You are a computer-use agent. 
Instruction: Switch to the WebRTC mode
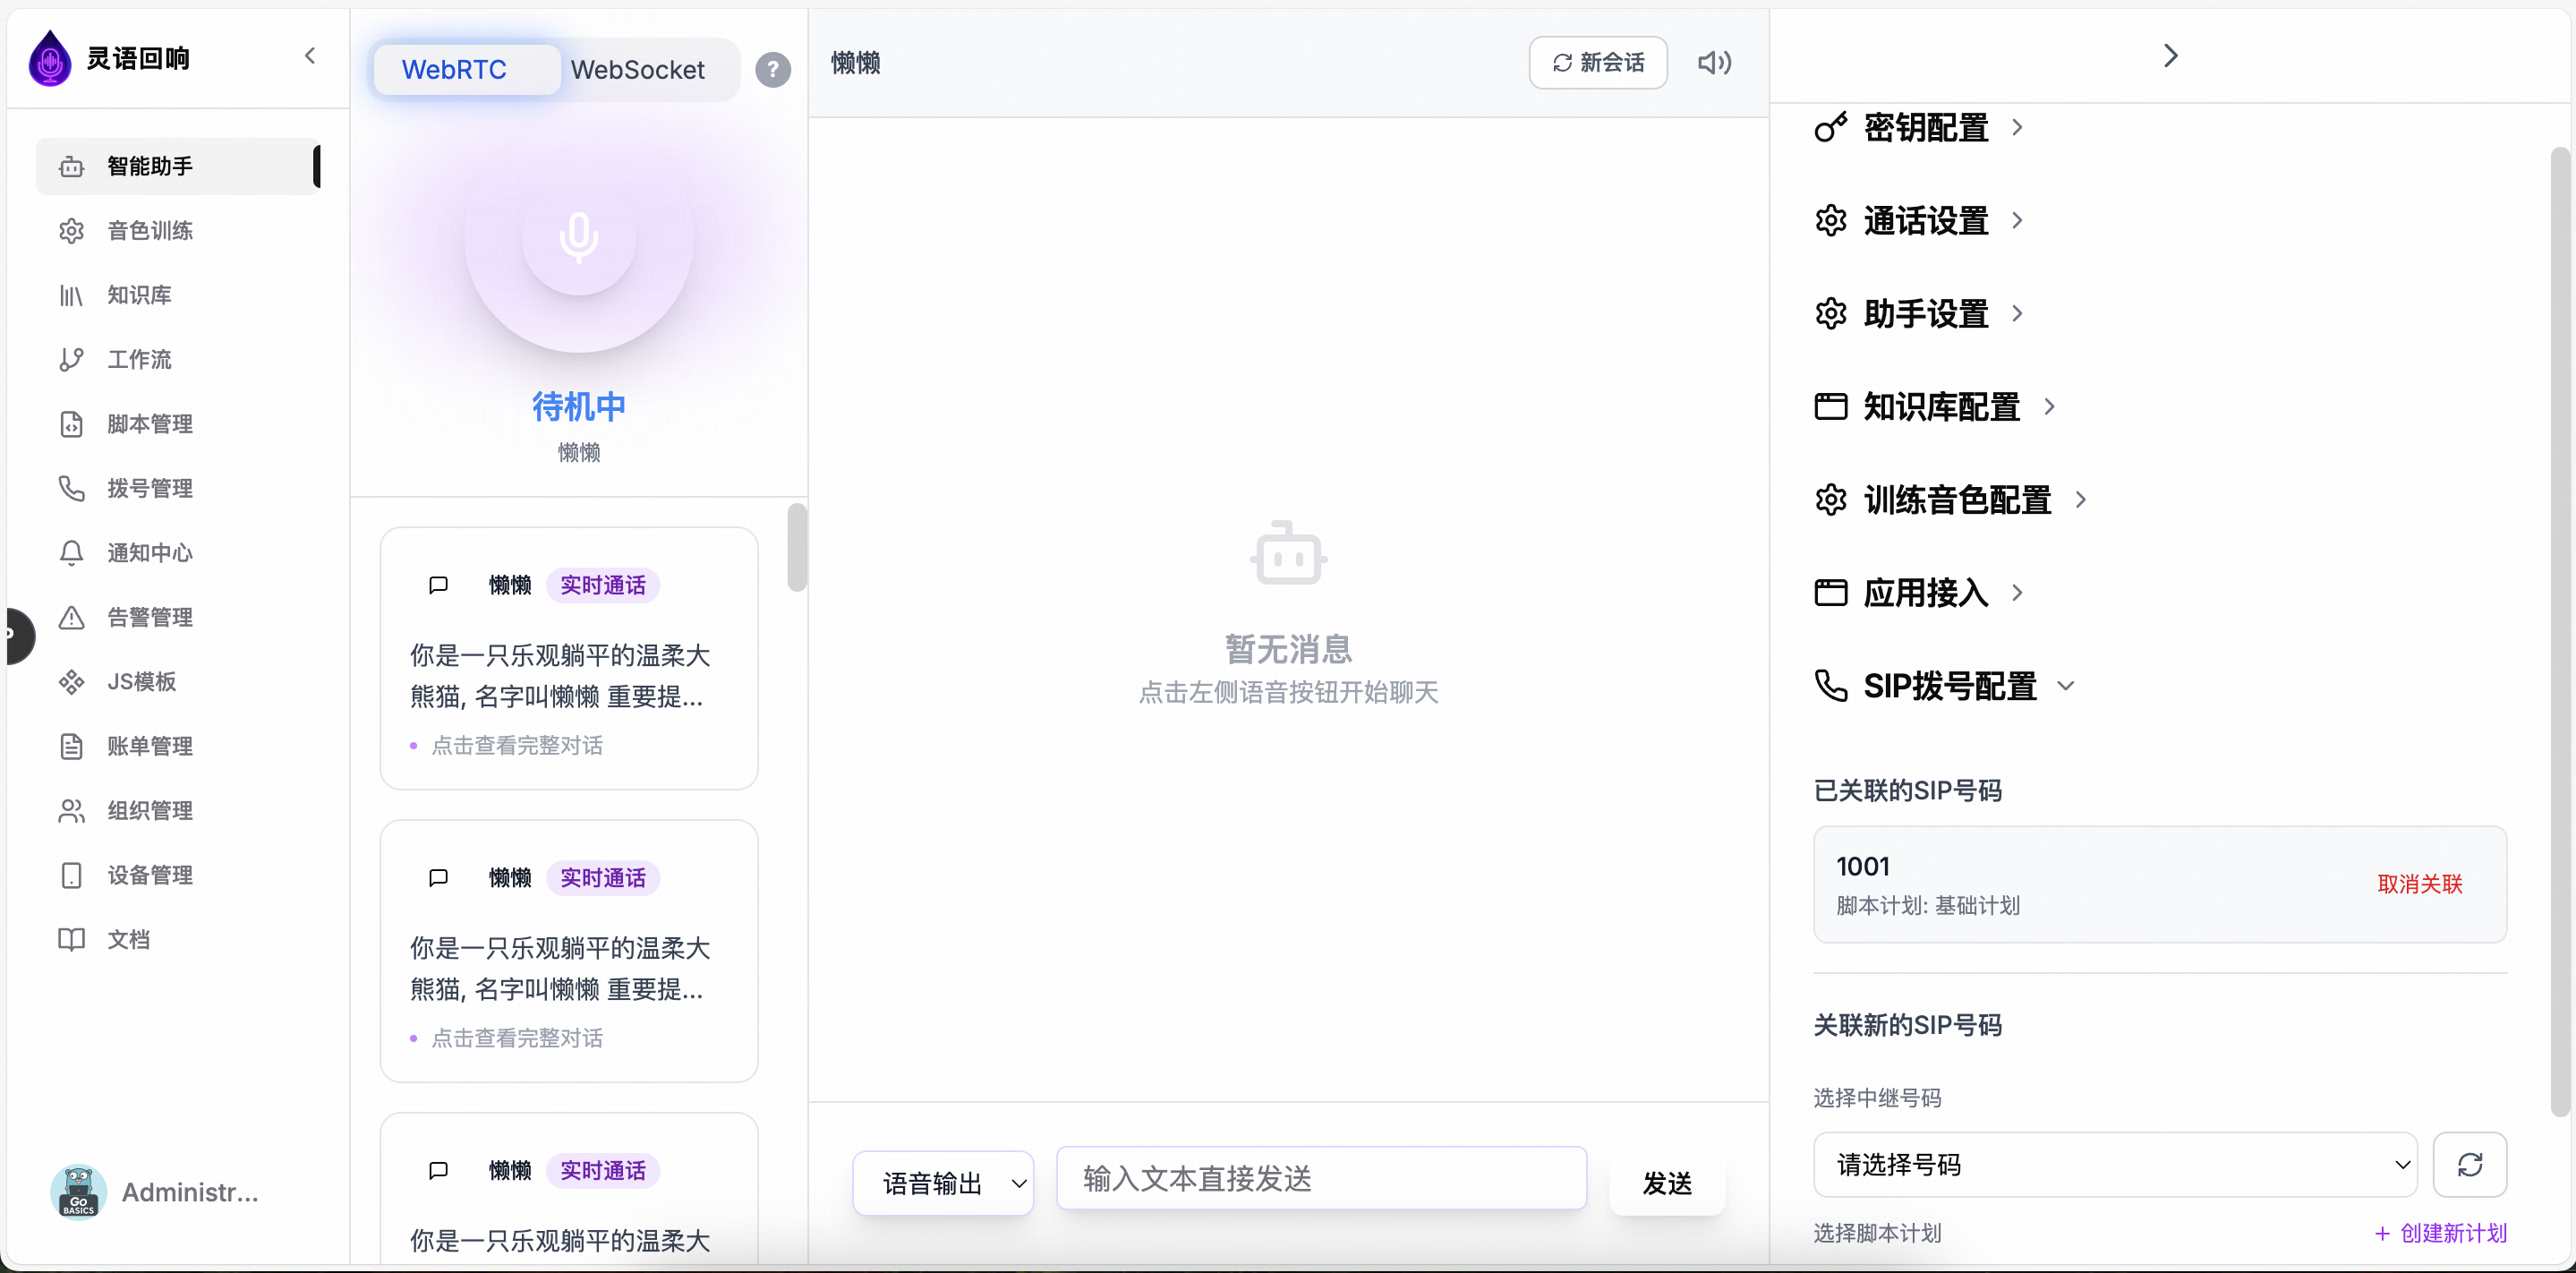pyautogui.click(x=466, y=69)
